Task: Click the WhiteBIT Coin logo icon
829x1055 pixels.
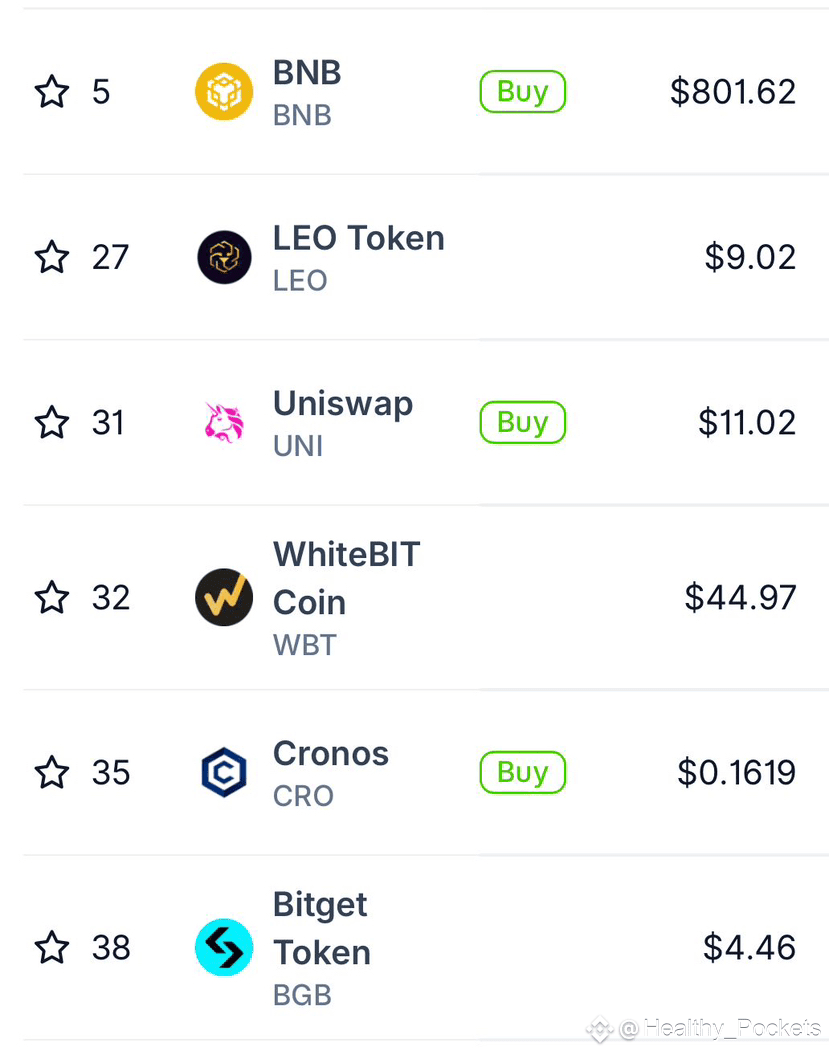Action: (x=224, y=597)
